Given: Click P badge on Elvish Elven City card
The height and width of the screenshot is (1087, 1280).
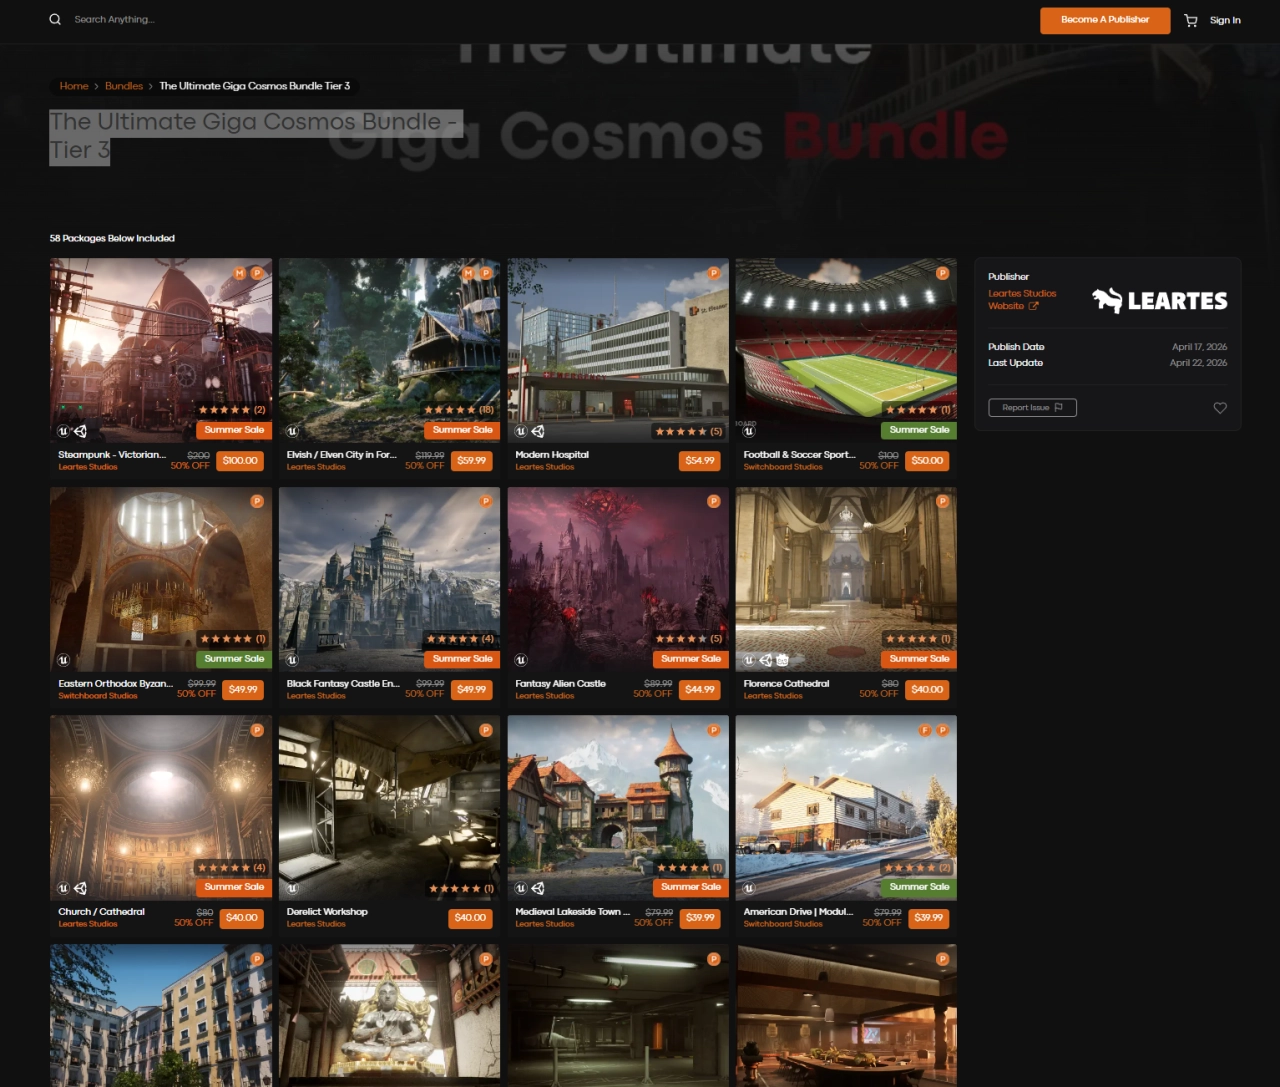Looking at the screenshot, I should coord(485,273).
